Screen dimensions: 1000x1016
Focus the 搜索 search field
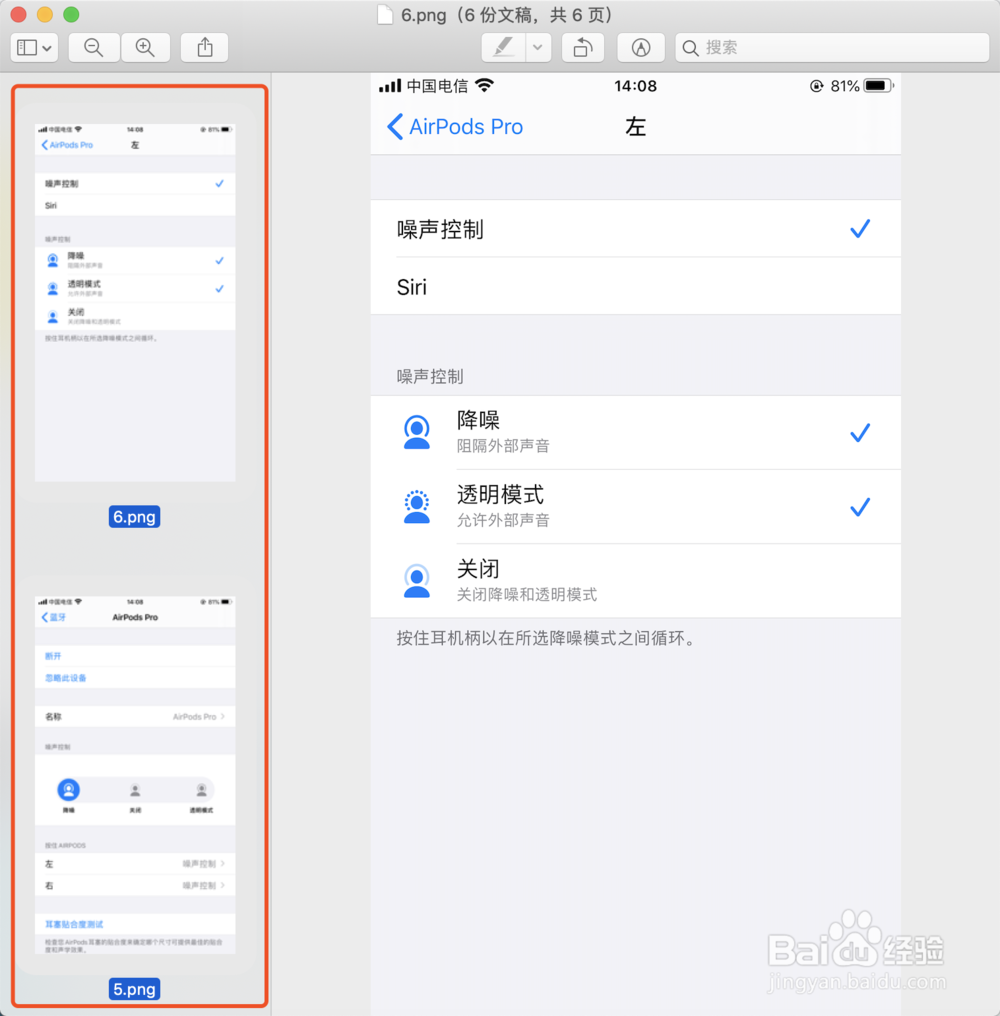point(832,47)
